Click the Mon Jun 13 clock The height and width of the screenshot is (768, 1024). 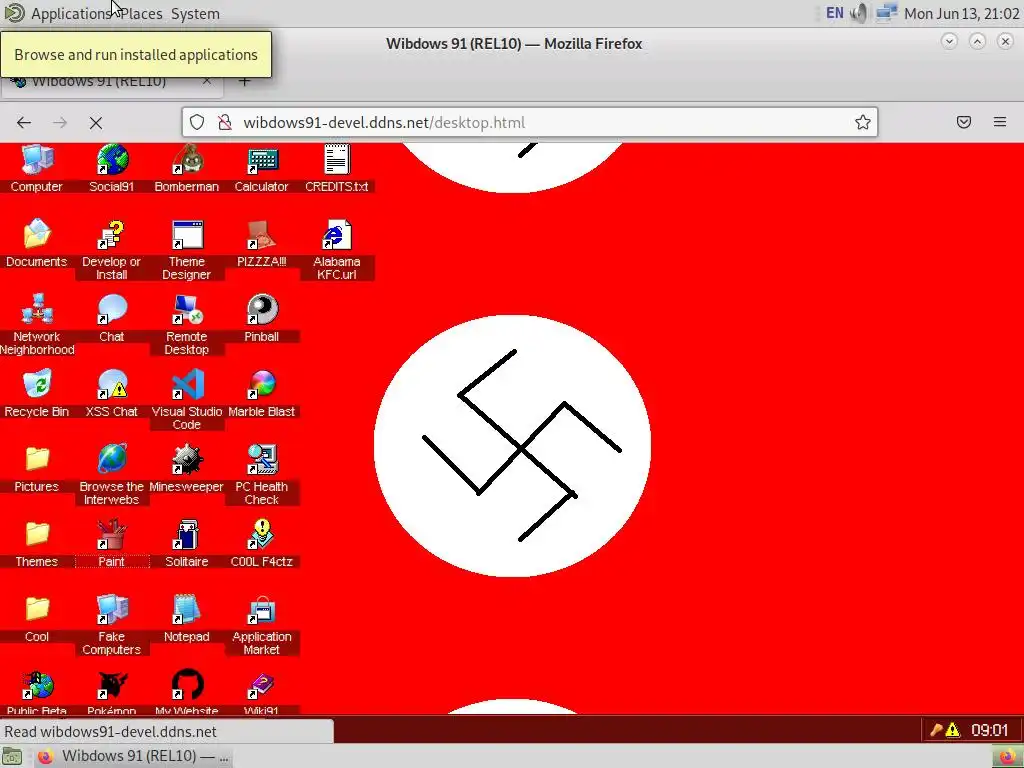point(961,13)
